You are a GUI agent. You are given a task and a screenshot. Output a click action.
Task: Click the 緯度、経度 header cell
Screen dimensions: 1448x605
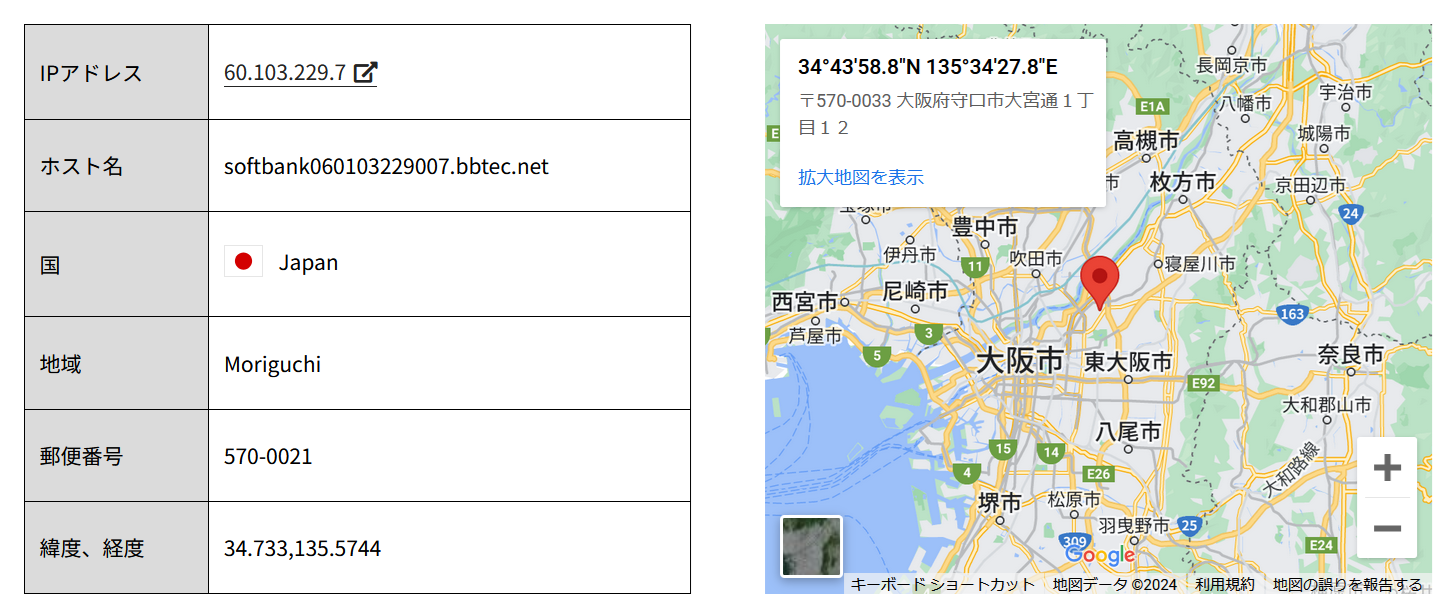click(117, 548)
